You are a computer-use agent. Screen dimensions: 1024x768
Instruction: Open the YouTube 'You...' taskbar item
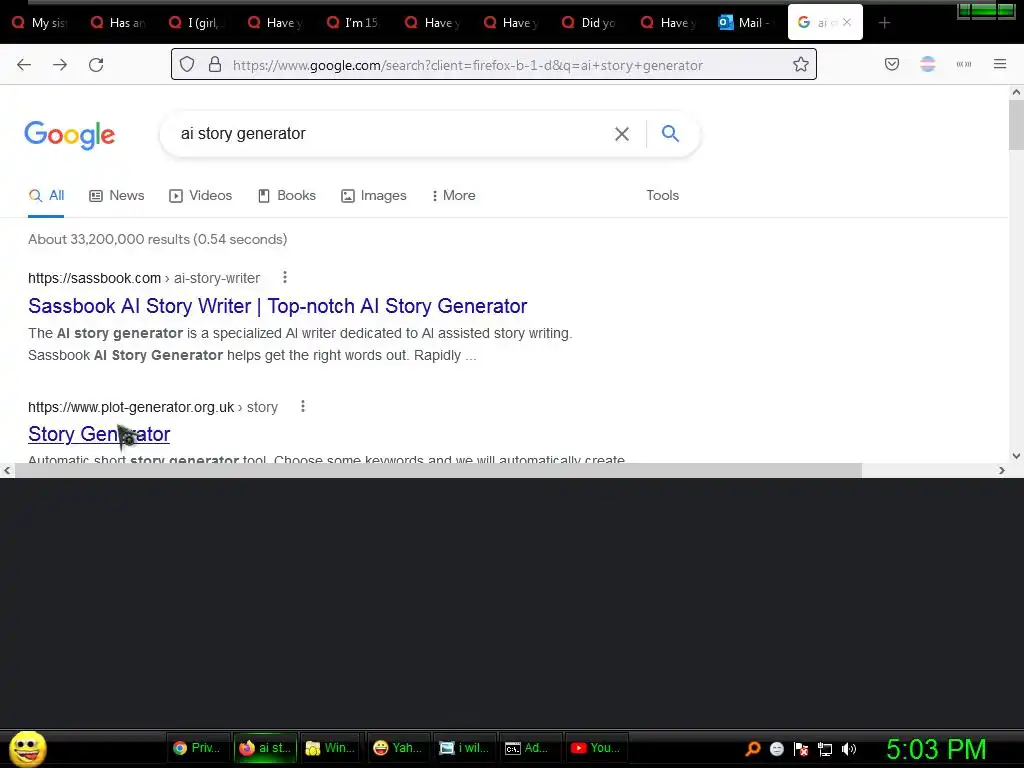click(596, 748)
